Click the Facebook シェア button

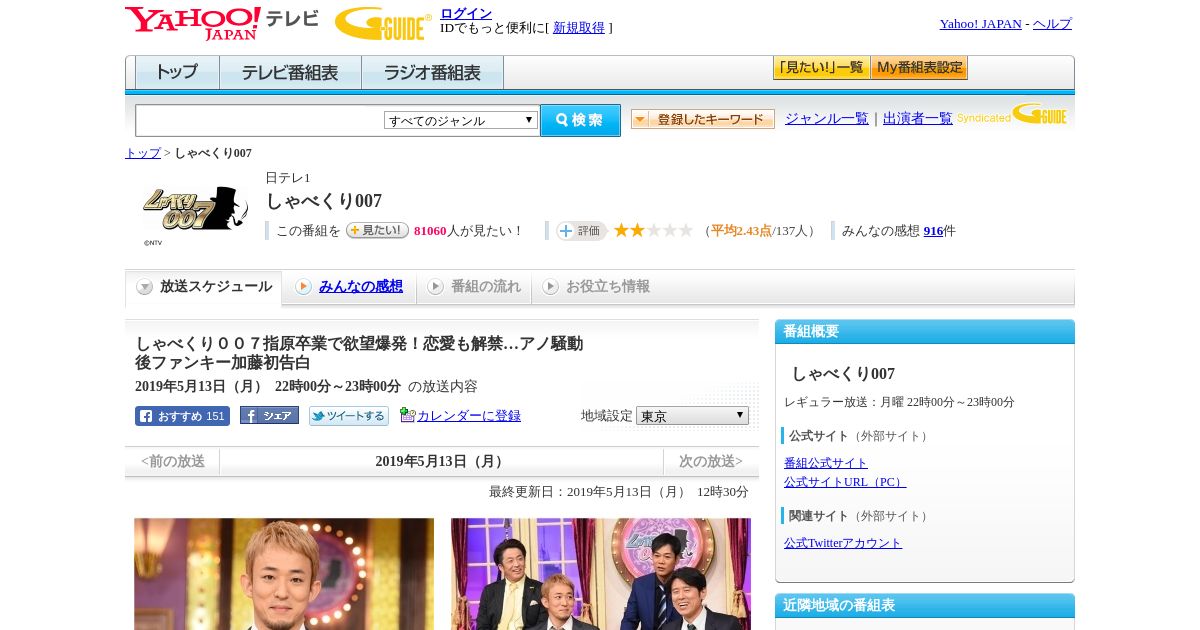(x=269, y=416)
